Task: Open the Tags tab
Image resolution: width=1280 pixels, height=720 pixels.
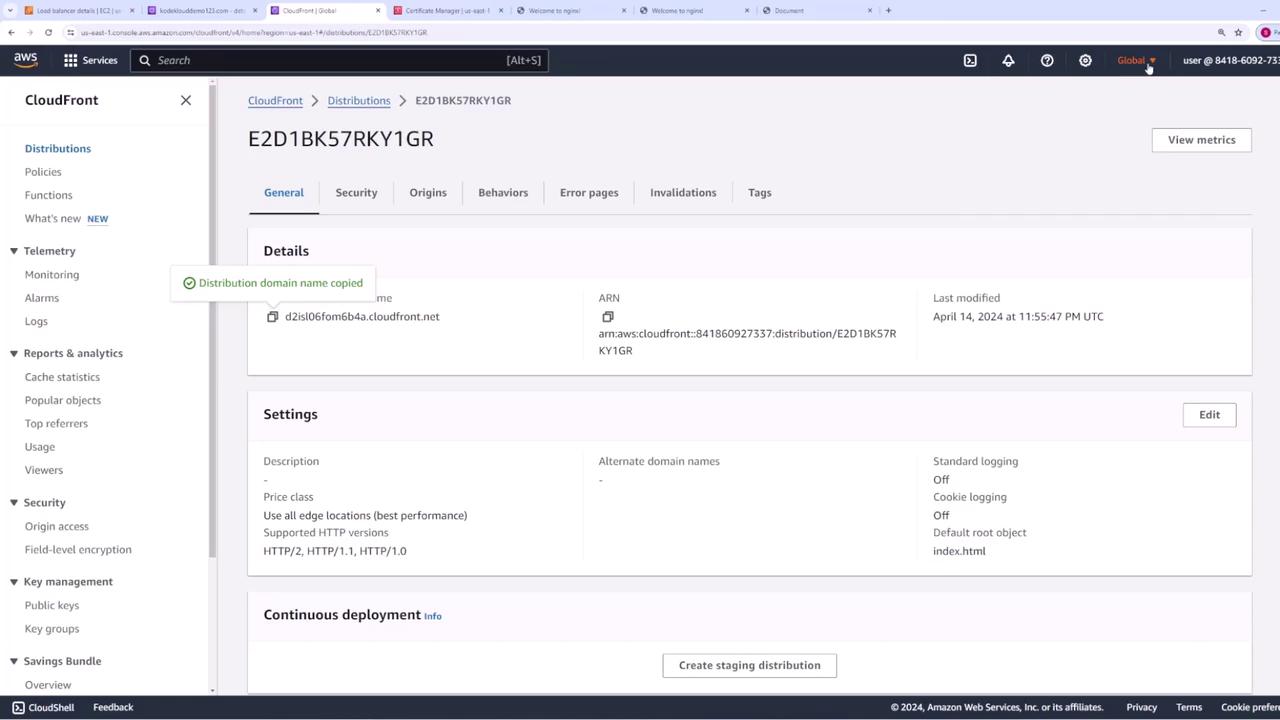Action: (760, 192)
